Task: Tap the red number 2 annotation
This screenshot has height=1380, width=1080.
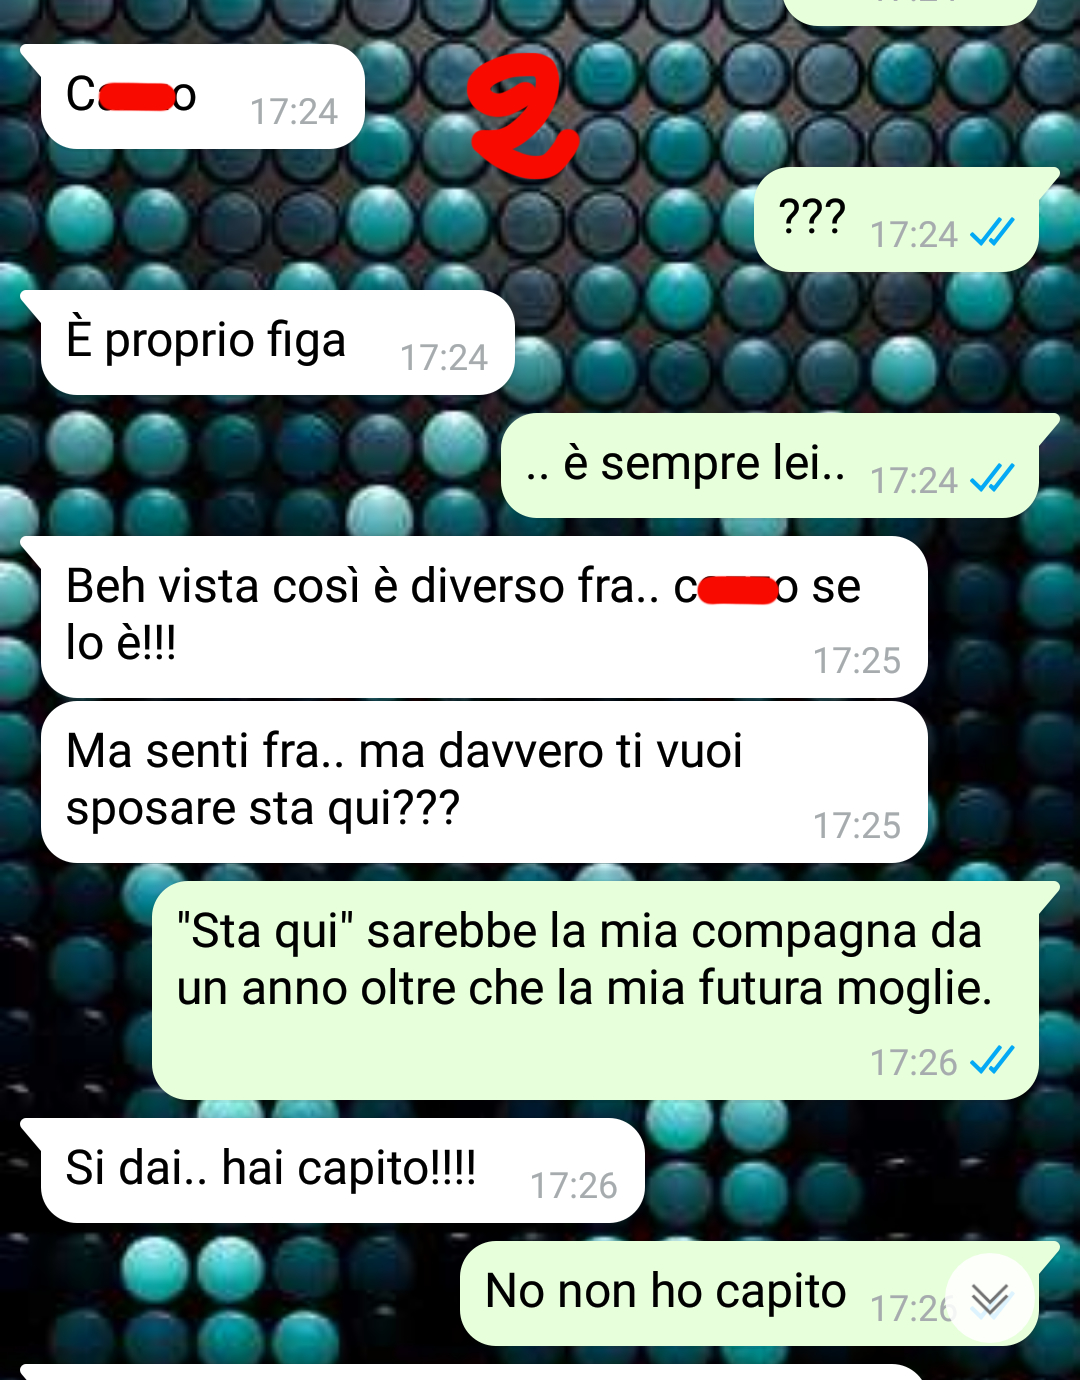Action: (523, 116)
